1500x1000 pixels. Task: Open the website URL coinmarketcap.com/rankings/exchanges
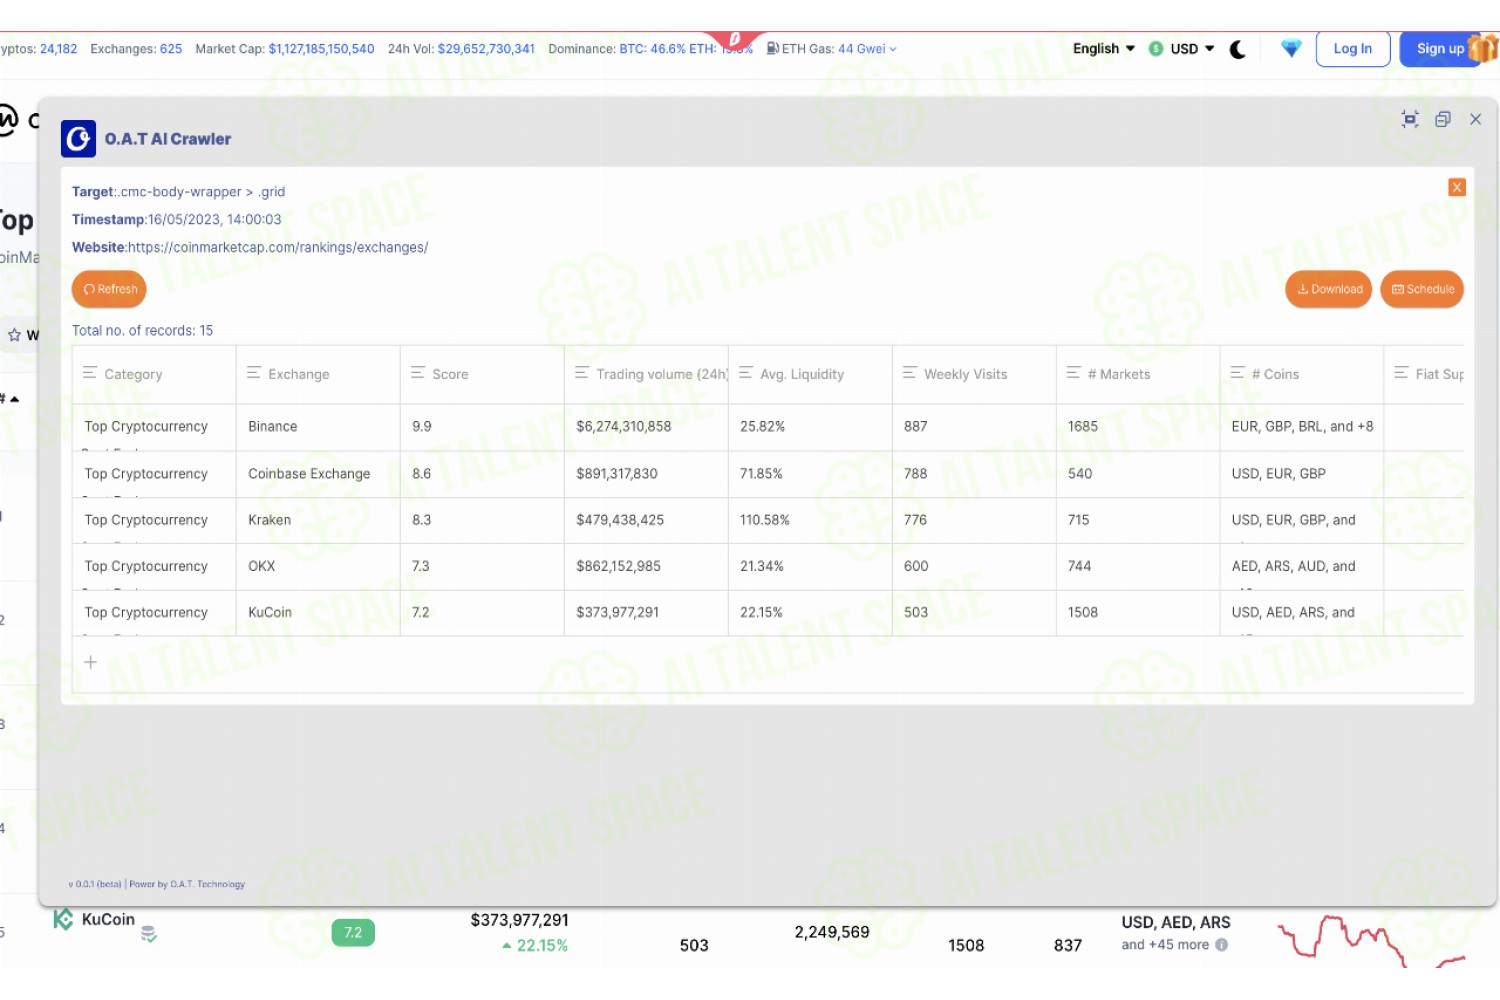(x=278, y=247)
